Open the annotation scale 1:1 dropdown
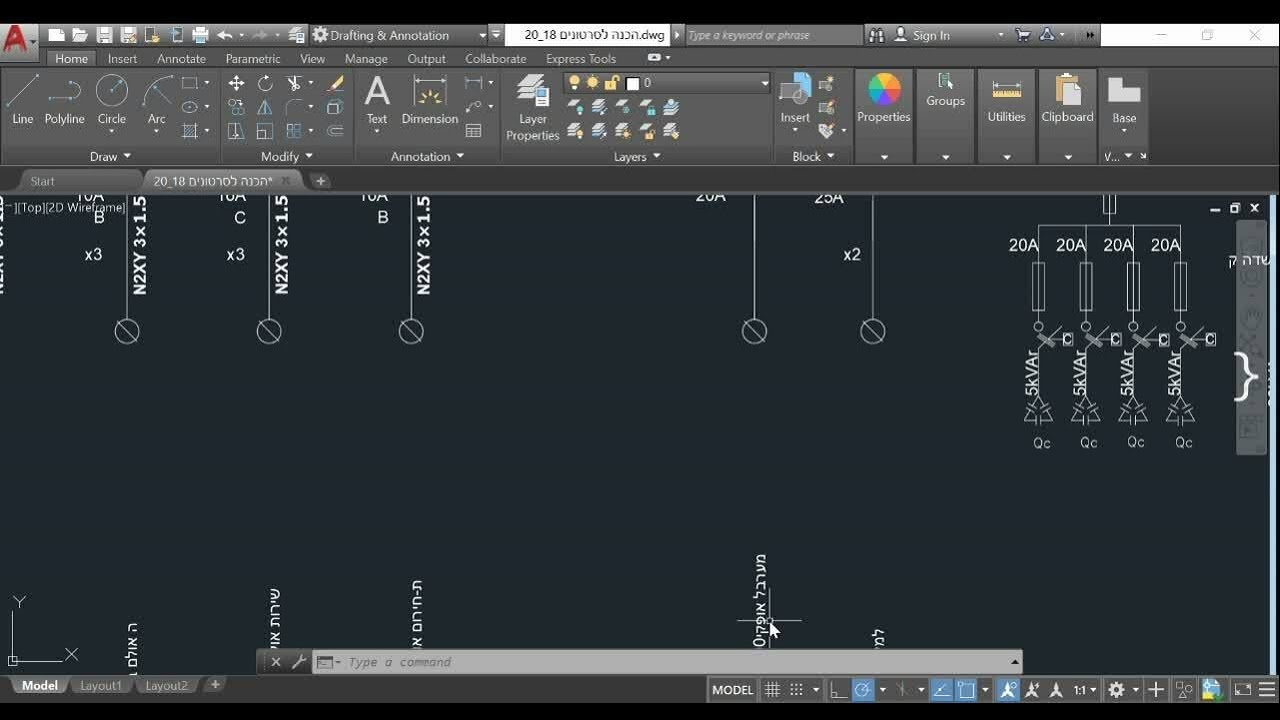Screen dimensions: 1280x720 (x=1084, y=690)
